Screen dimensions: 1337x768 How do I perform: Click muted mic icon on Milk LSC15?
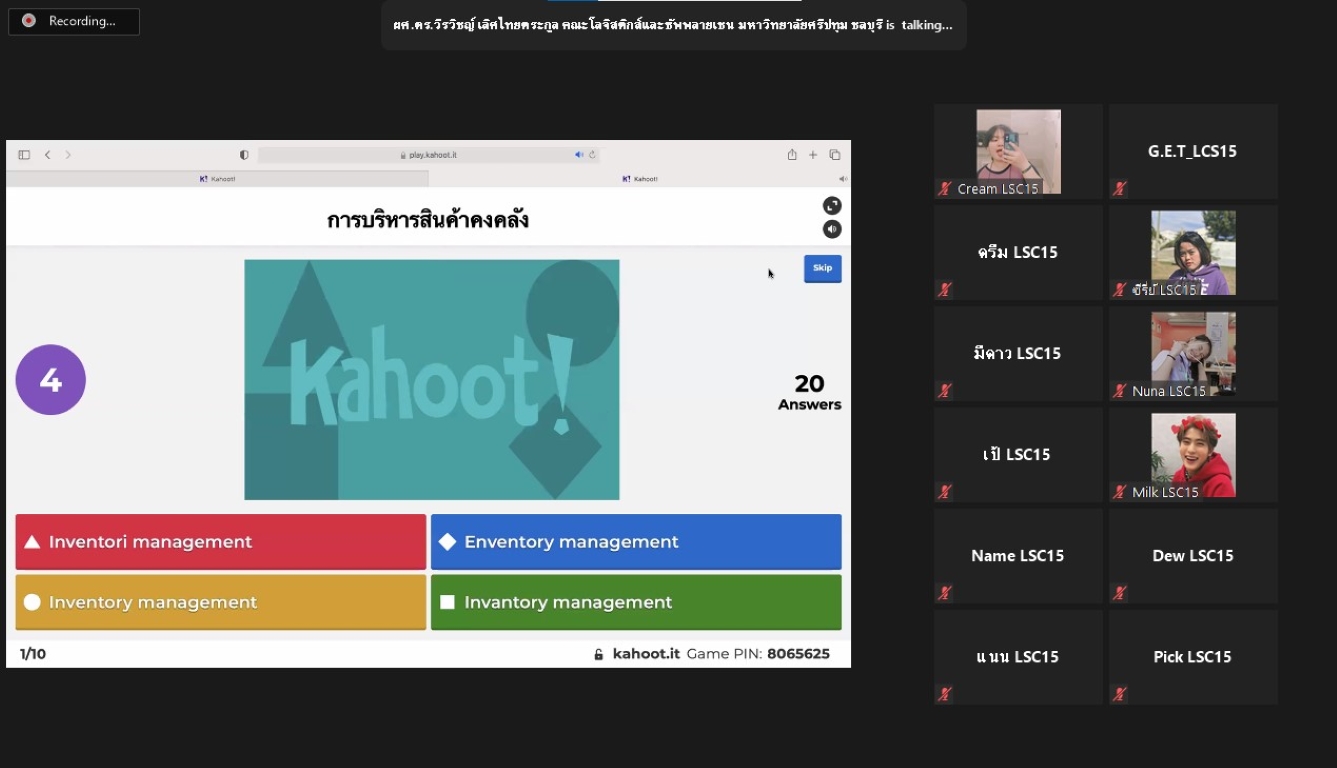pyautogui.click(x=1120, y=491)
